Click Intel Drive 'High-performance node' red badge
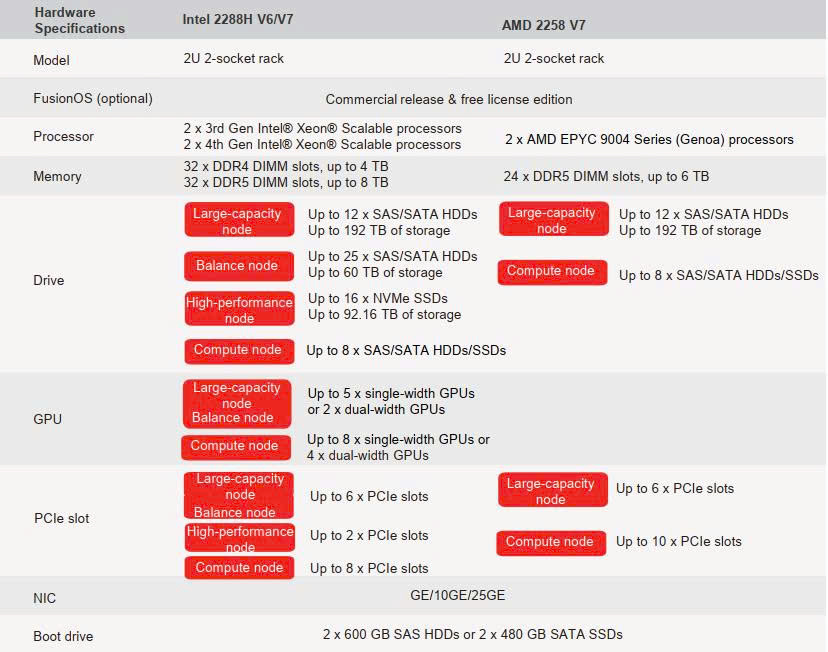This screenshot has width=828, height=652. click(240, 309)
